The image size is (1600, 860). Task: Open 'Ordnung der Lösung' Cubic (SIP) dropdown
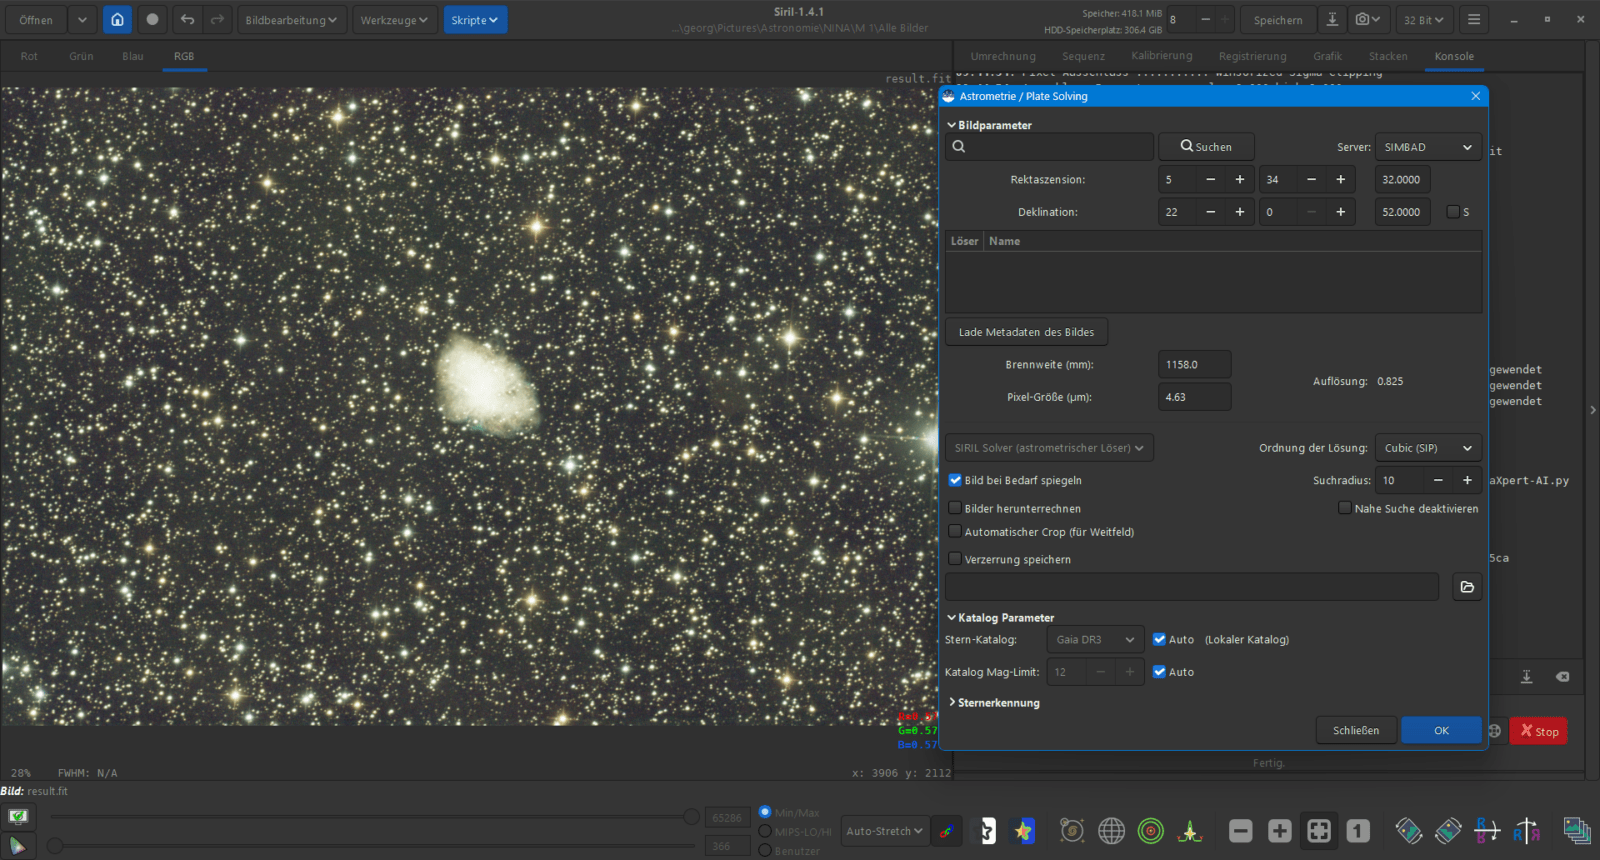[1427, 448]
